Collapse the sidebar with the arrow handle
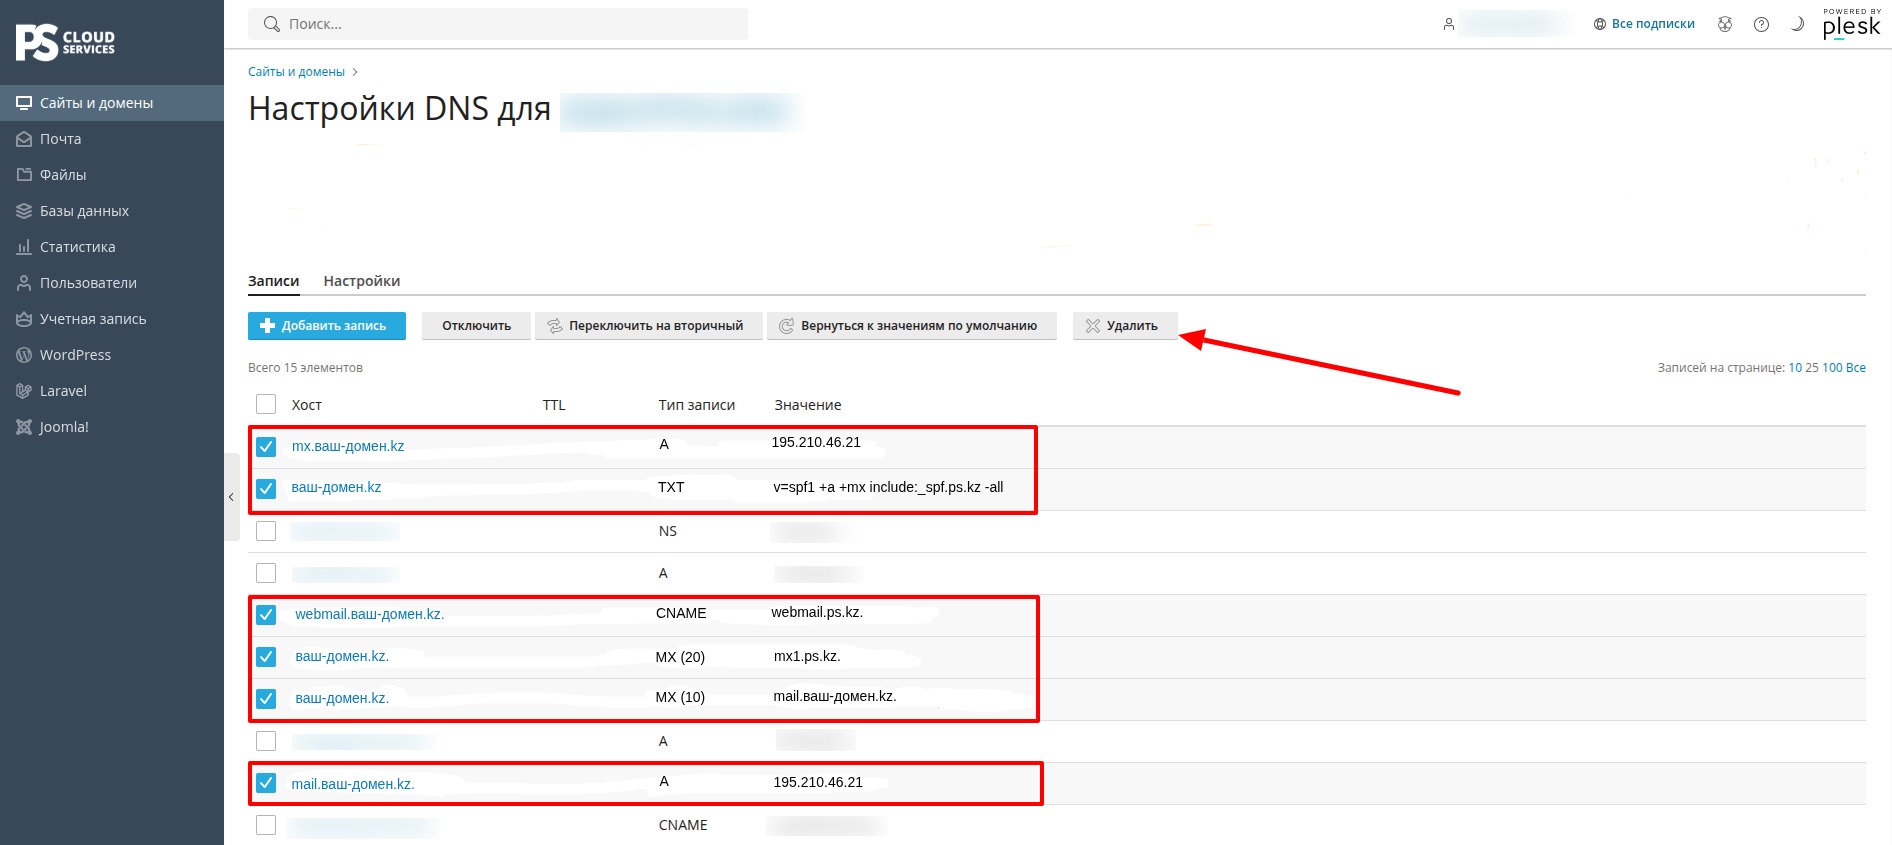The height and width of the screenshot is (845, 1892). [x=231, y=497]
